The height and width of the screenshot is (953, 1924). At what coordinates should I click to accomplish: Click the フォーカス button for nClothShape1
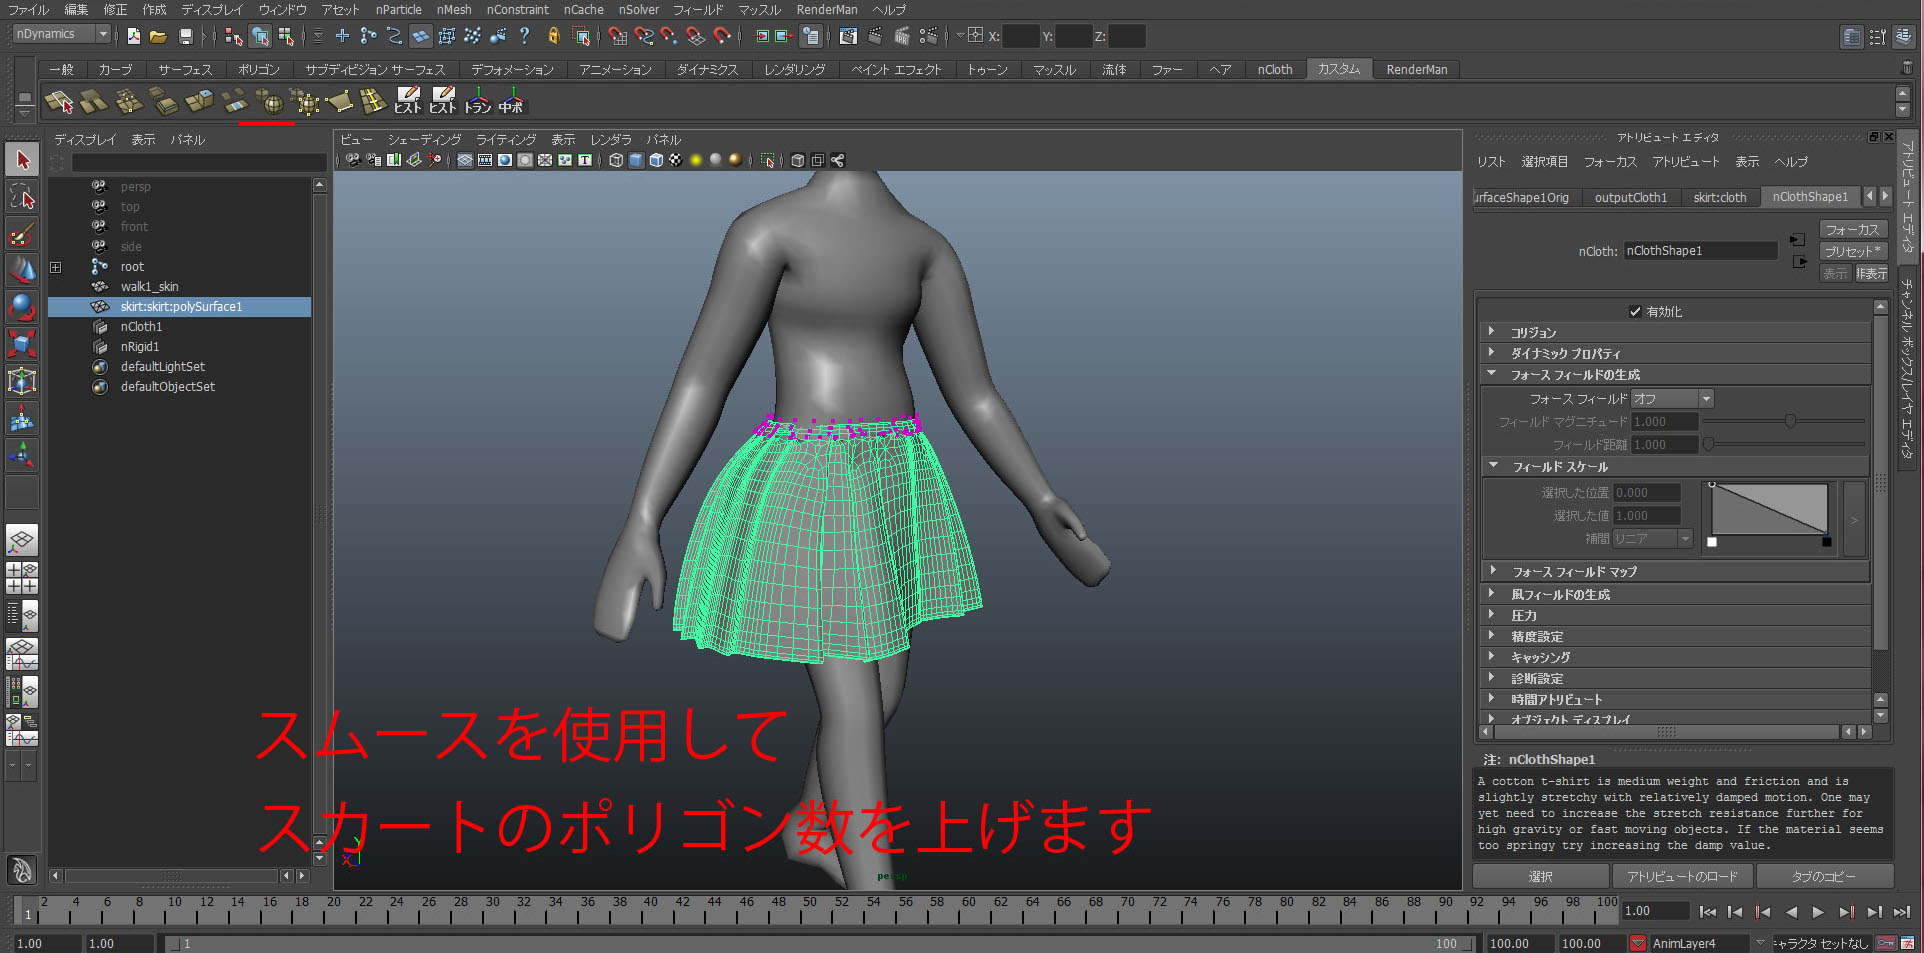[1853, 230]
